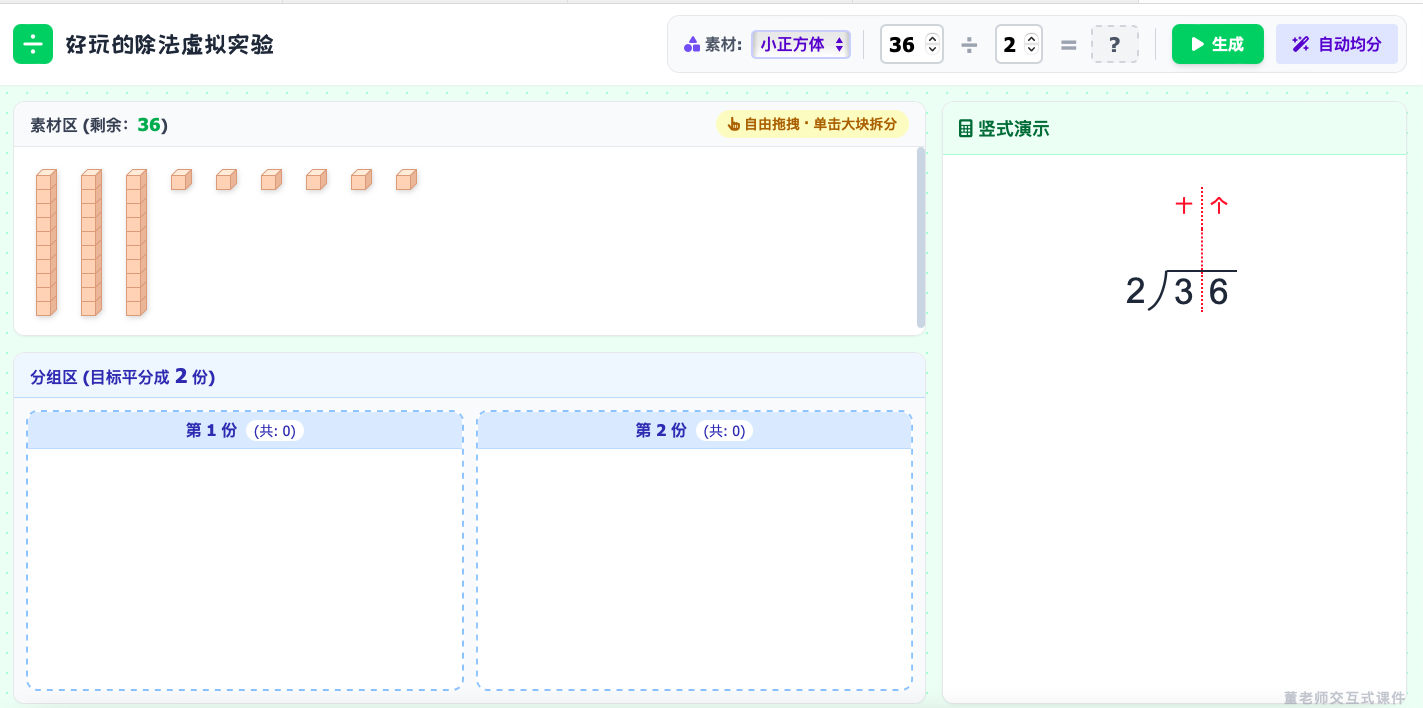
Task: Increase the dividend 36 with up arrow
Action: point(933,39)
